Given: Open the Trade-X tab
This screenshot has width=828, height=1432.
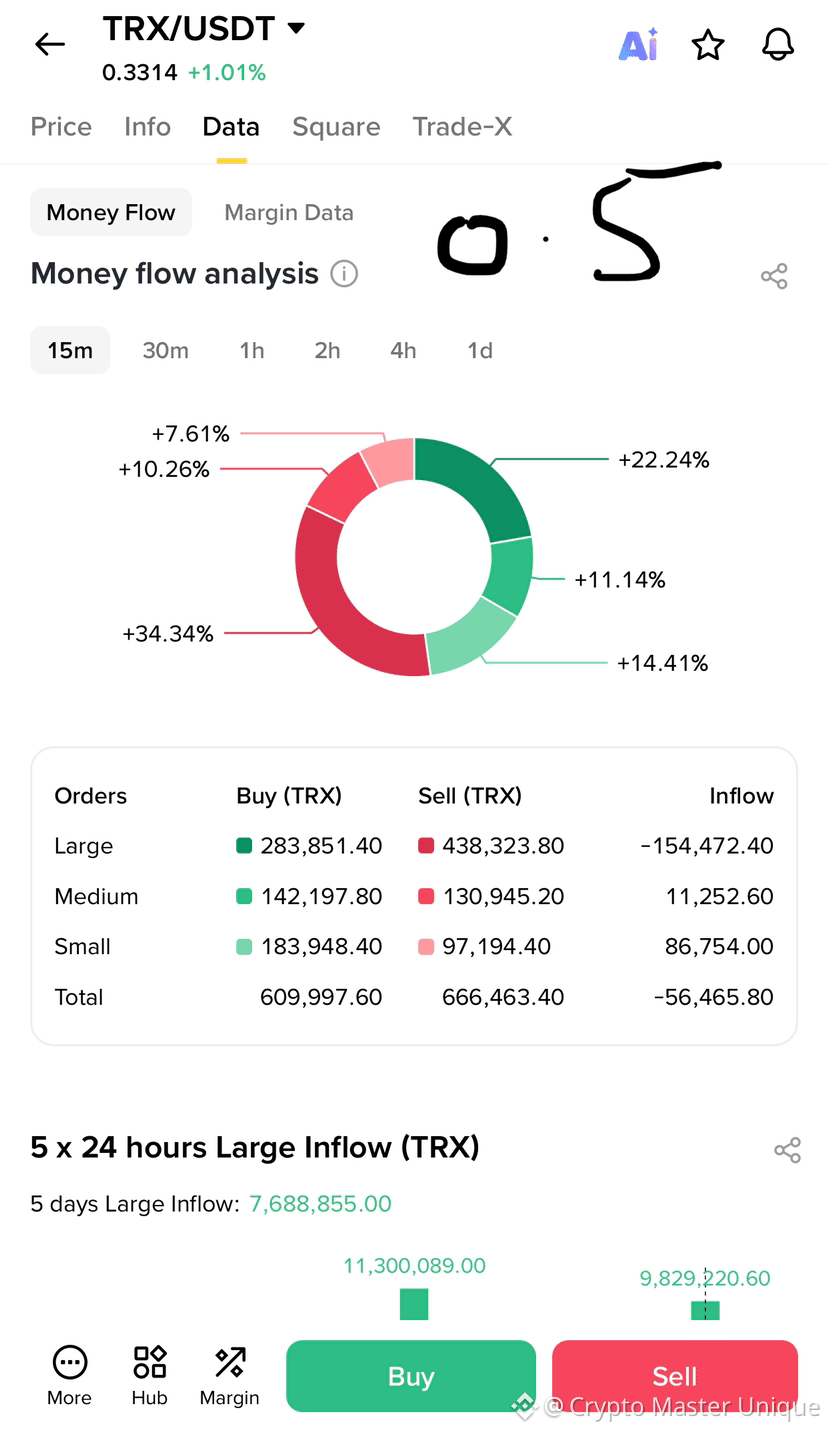Looking at the screenshot, I should 462,127.
